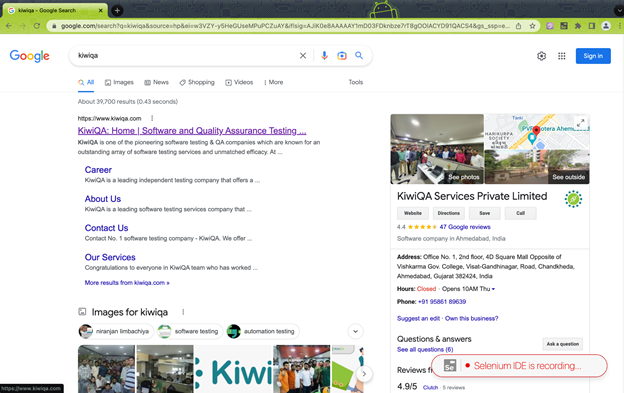The width and height of the screenshot is (624, 393).
Task: Click the Selenium IDE recording badge icon
Action: pos(450,366)
